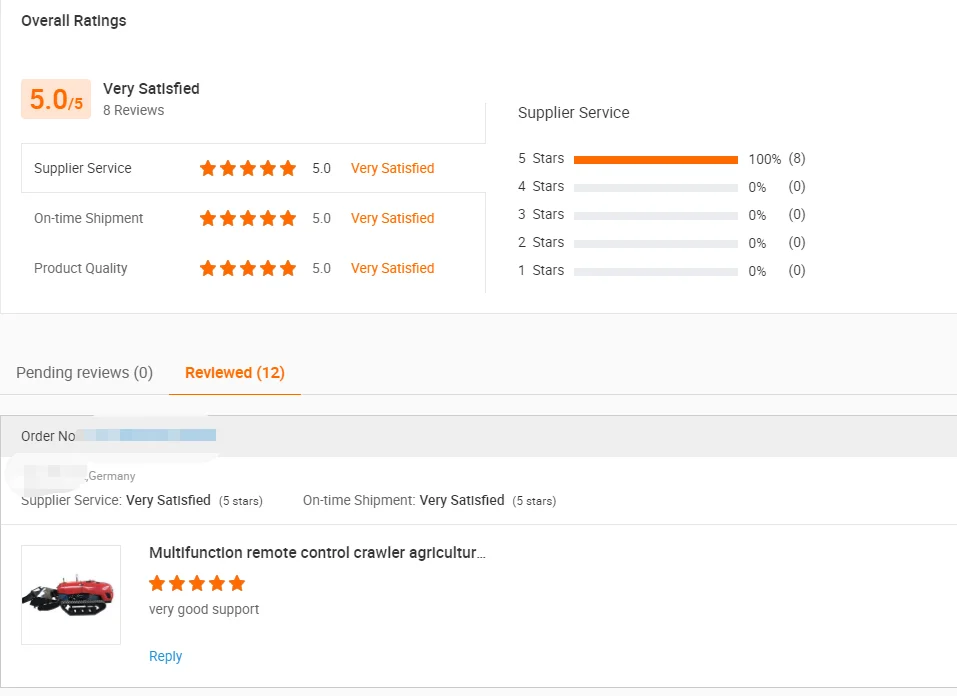Click the review's five-star rating
The width and height of the screenshot is (957, 696).
197,583
